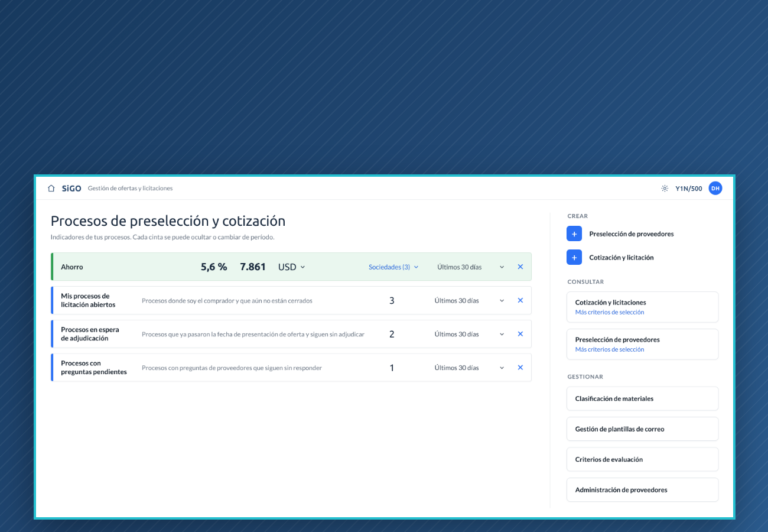Screen dimensions: 768x532
Task: Click the plus icon for Cotización y licitación
Action: [x=574, y=257]
